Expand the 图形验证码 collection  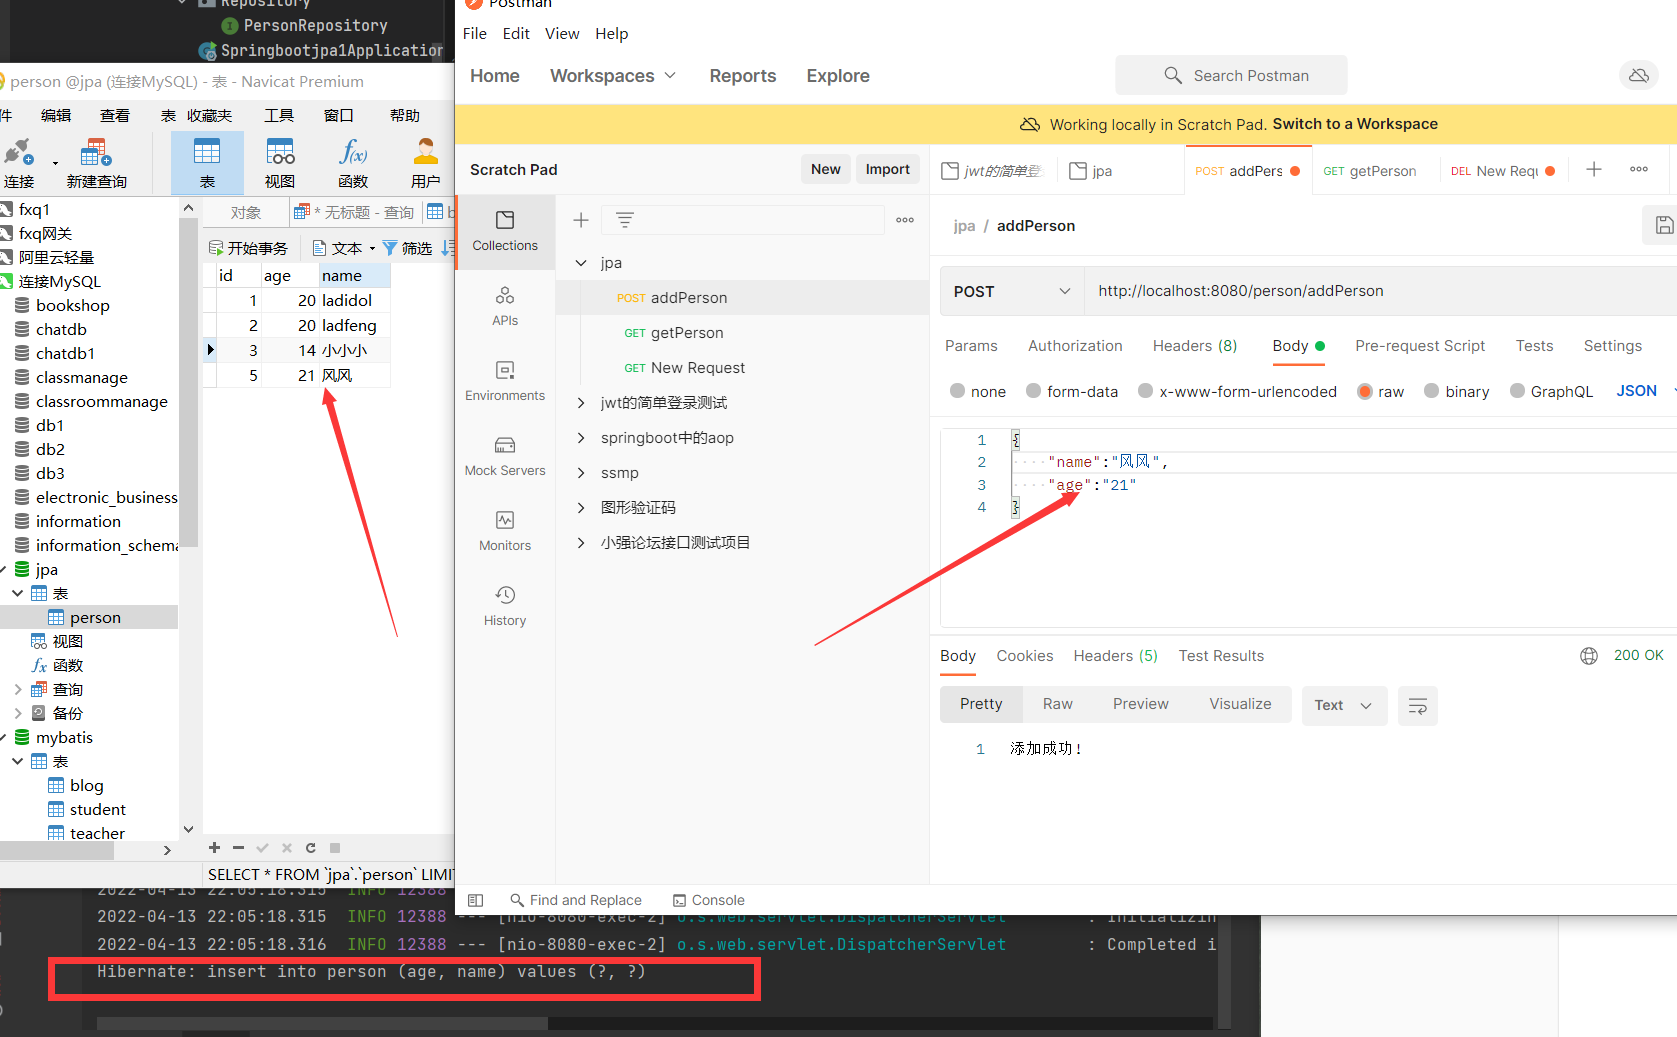tap(581, 508)
